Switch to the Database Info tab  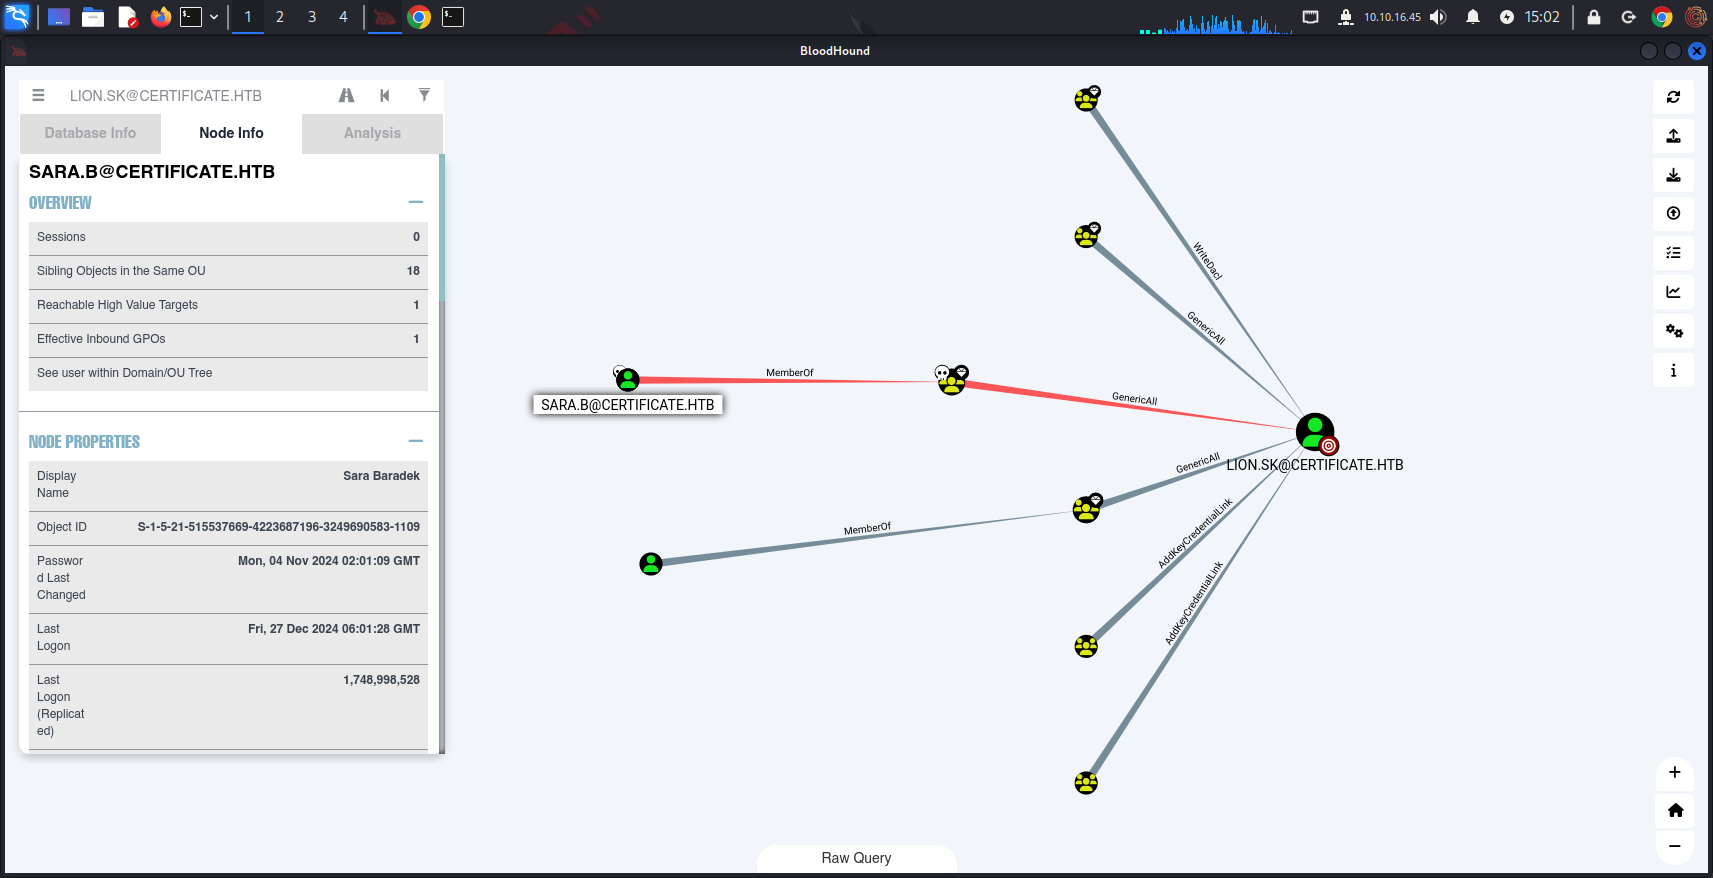coord(90,133)
